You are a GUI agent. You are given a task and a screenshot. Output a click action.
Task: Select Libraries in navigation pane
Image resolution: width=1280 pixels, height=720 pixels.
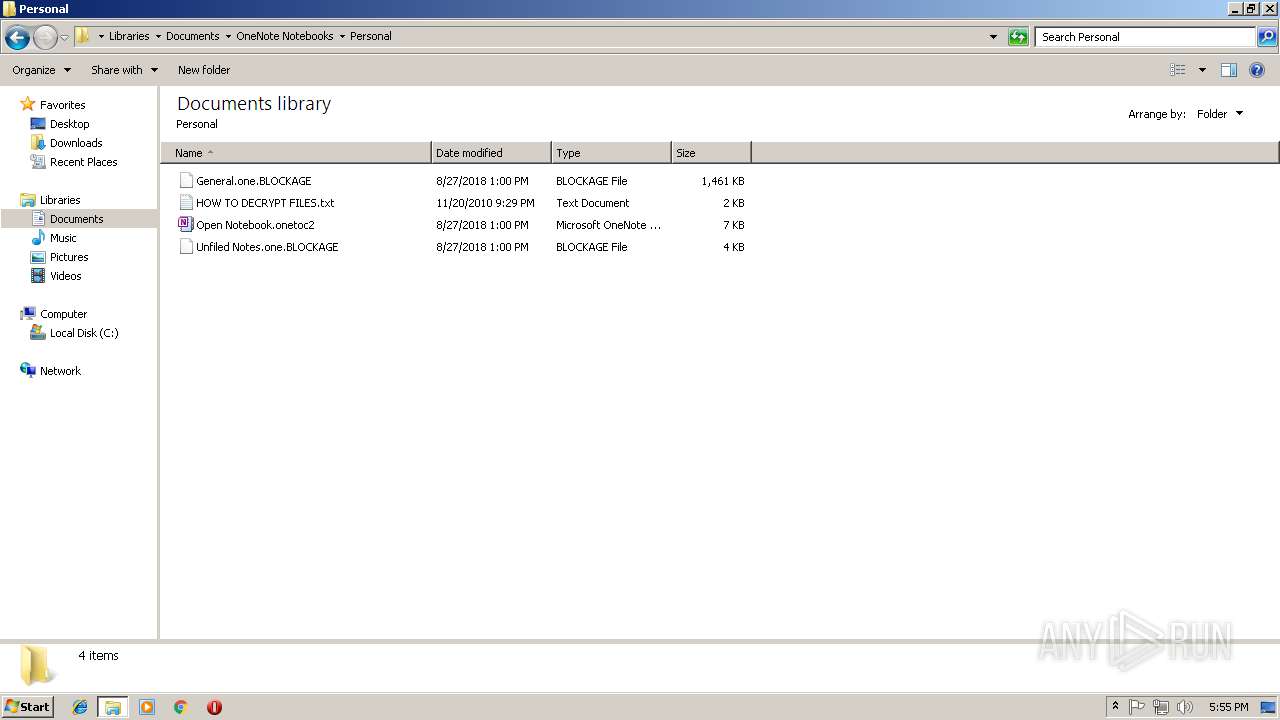(x=60, y=200)
